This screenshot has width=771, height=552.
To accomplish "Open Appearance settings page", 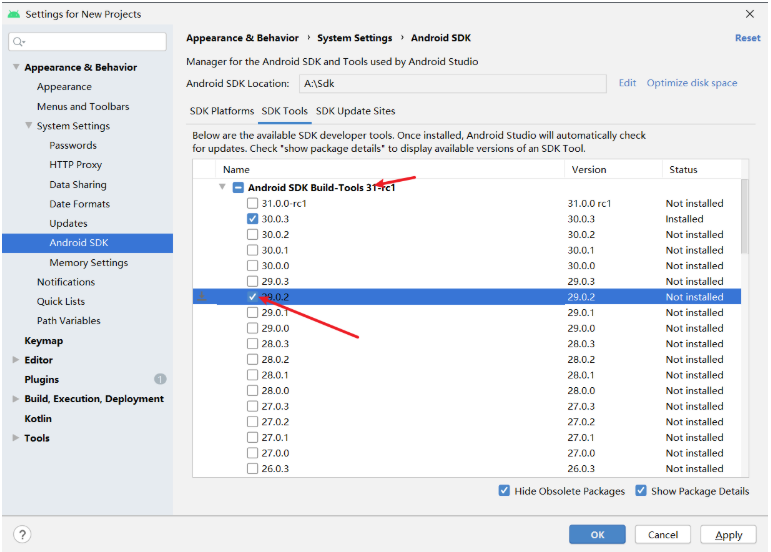I will click(64, 87).
